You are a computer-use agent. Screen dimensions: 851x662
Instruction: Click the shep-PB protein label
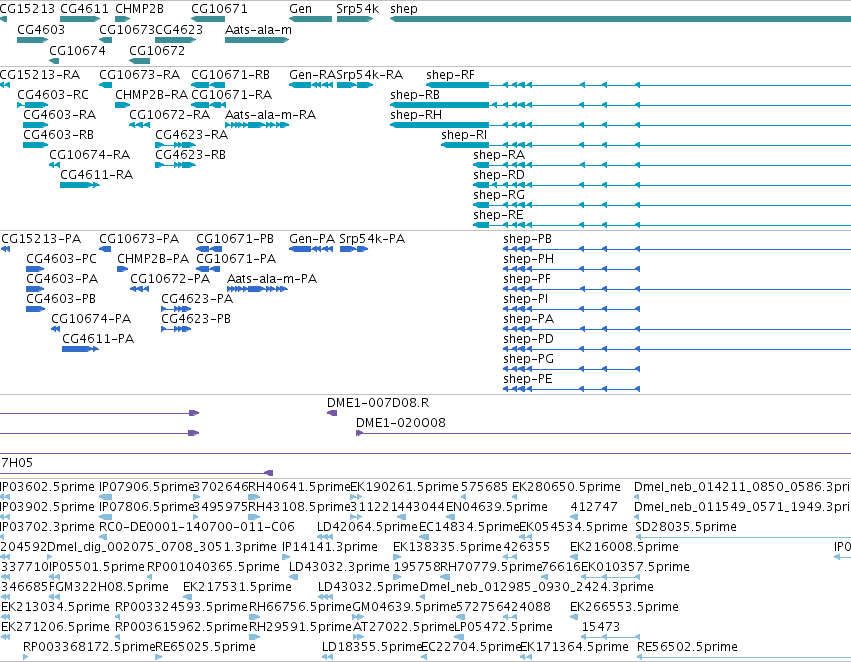click(x=528, y=239)
